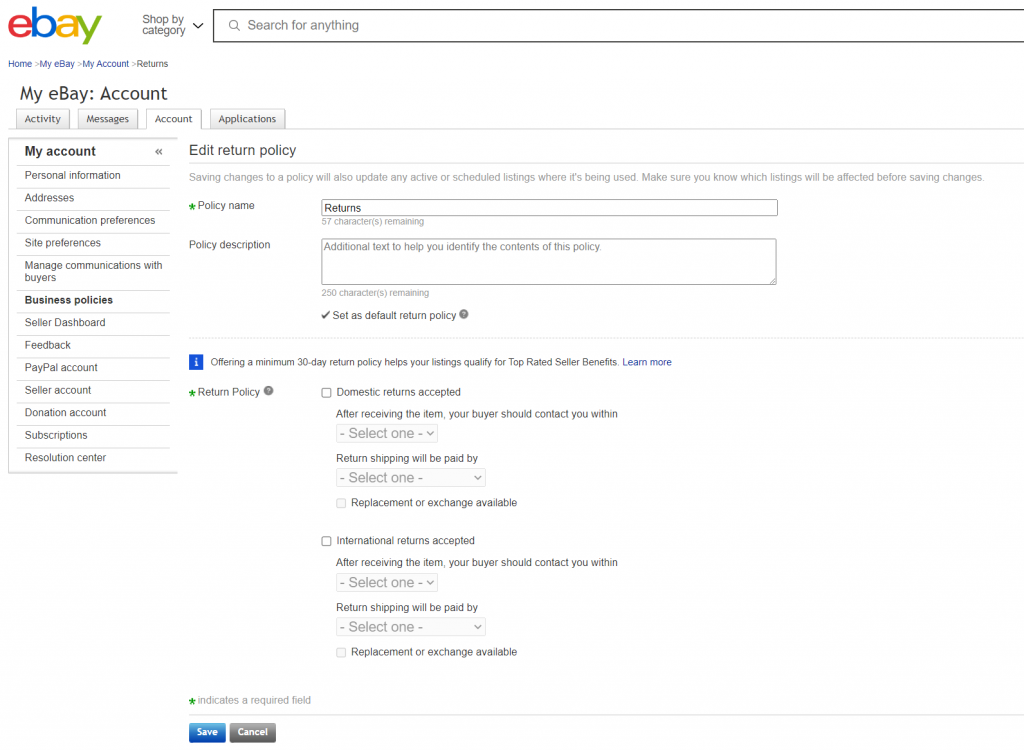Screen dimensions: 1024x750
Task: Open domestic contact within dropdown
Action: (387, 433)
